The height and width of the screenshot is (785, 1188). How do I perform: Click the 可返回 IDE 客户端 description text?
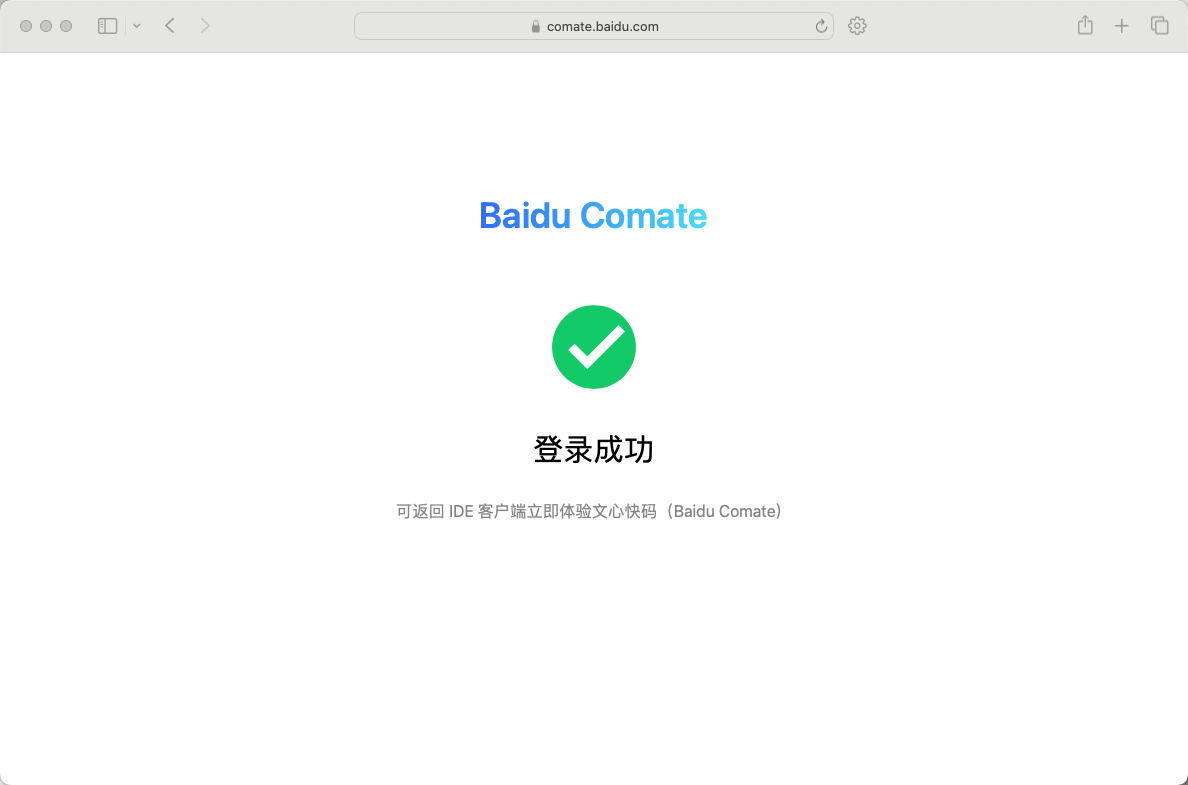click(x=589, y=511)
